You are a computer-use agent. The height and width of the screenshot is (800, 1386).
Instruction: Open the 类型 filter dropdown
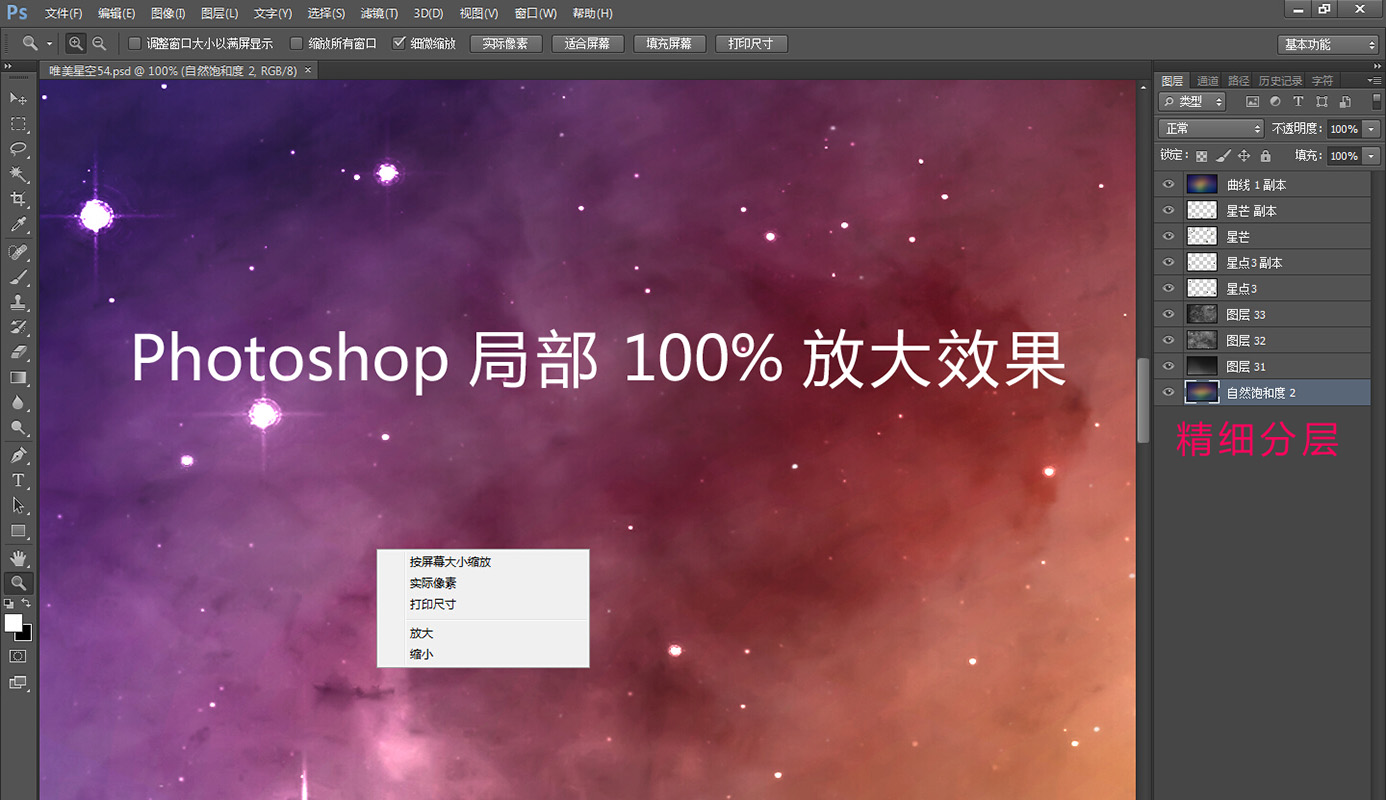[1192, 102]
